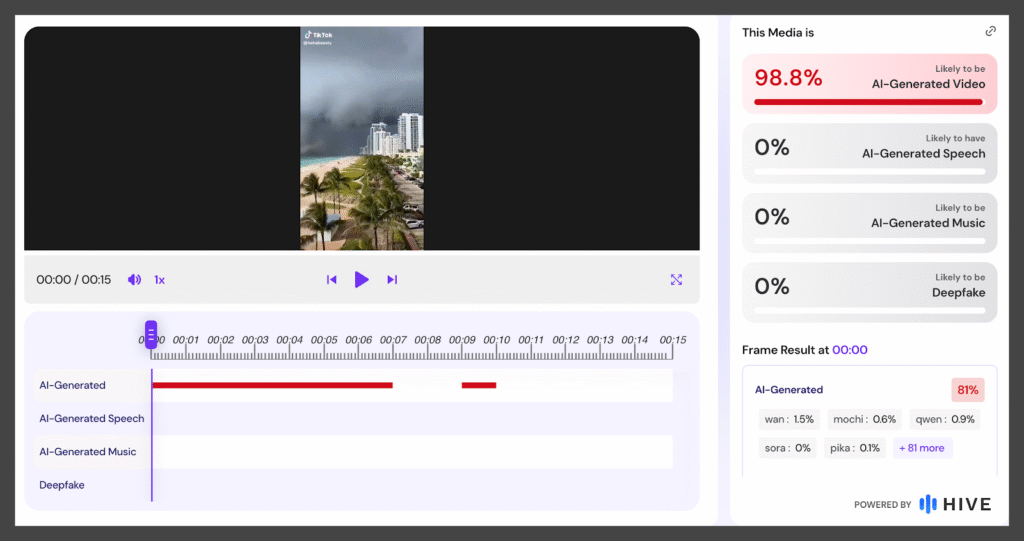Open the Deepfake result card
Viewport: 1024px width, 541px height.
(869, 291)
